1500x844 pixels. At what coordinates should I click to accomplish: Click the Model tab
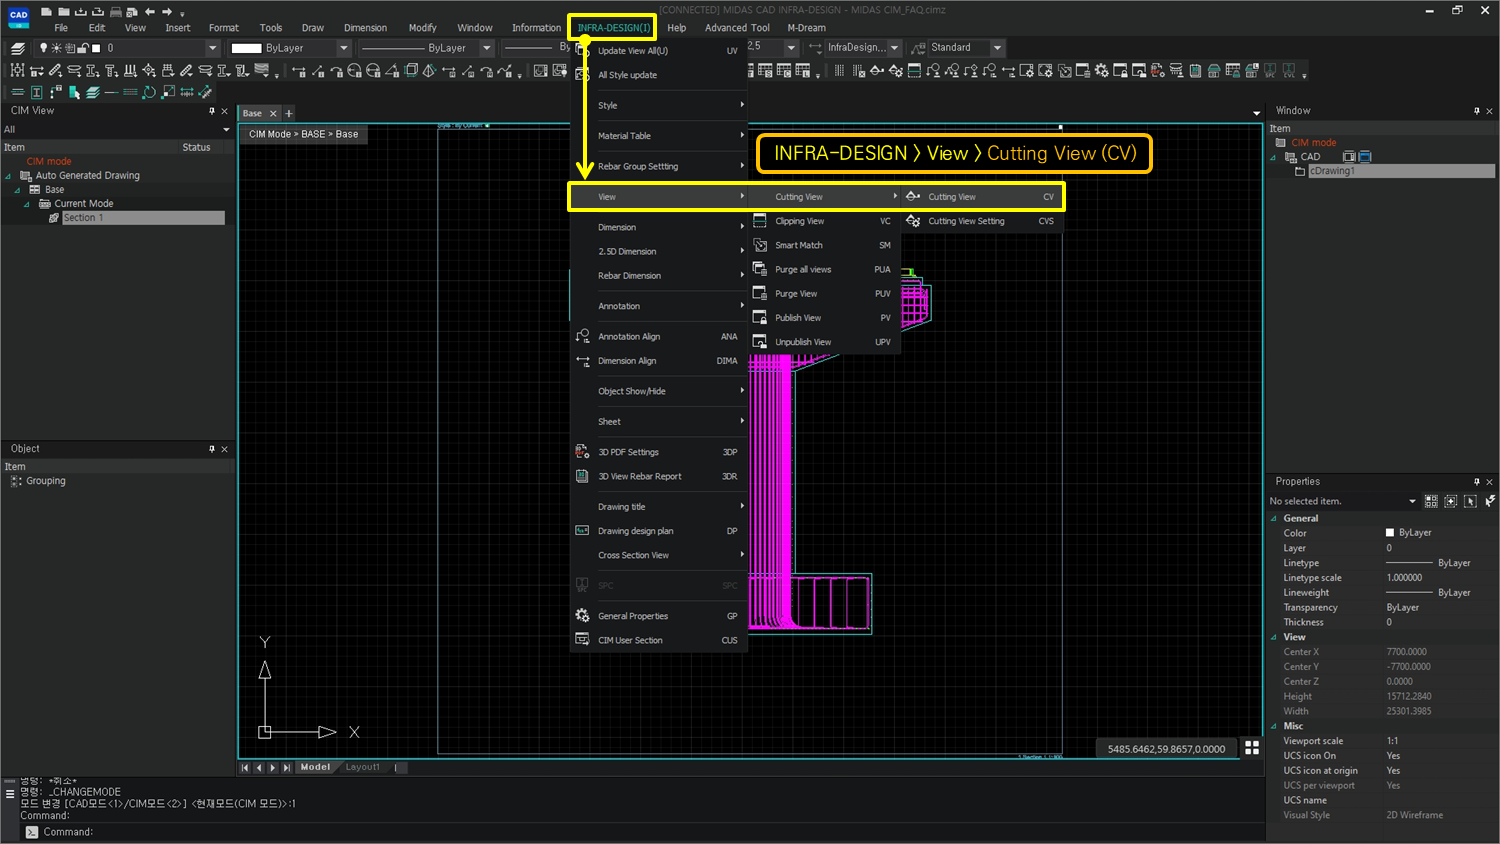(315, 767)
